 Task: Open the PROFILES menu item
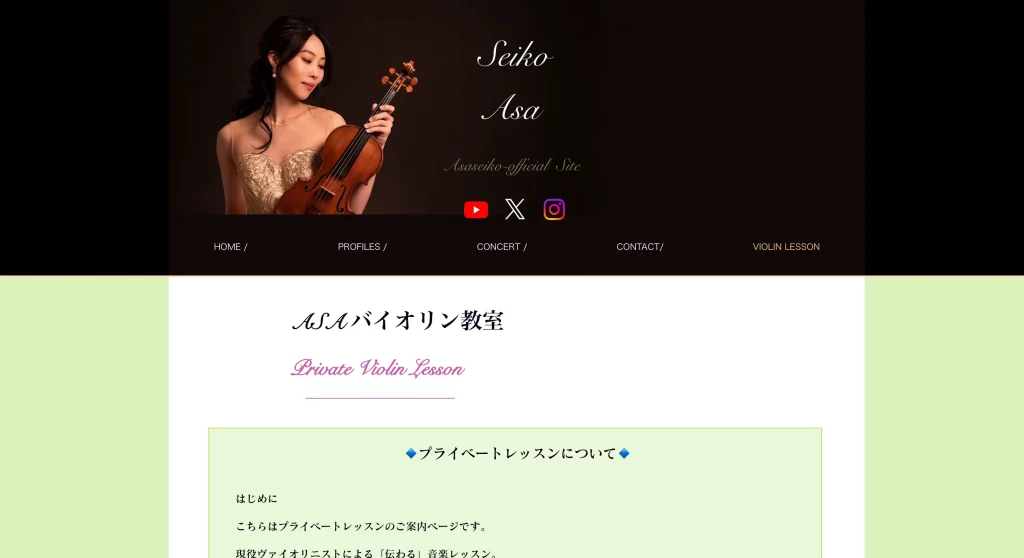pyautogui.click(x=362, y=246)
